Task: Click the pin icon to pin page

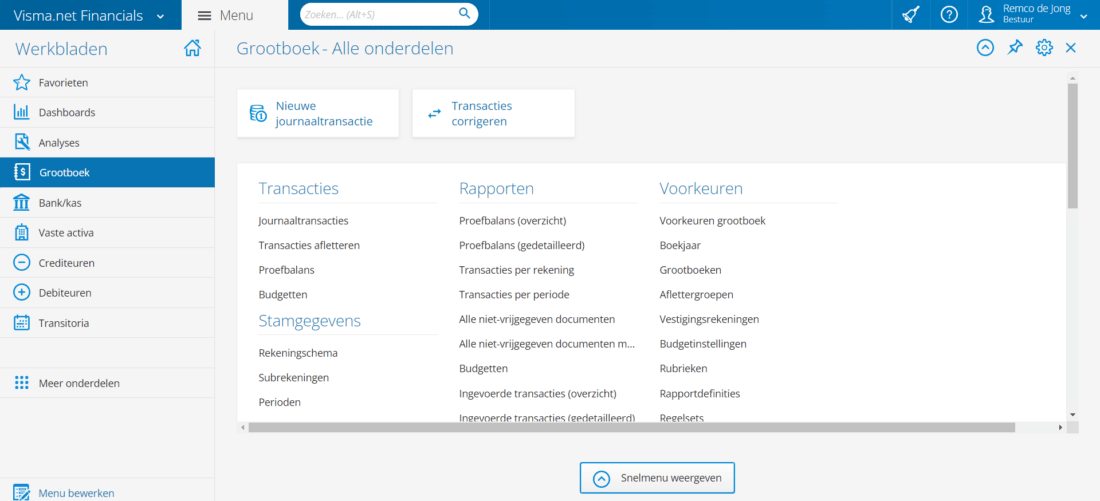Action: pos(1015,48)
